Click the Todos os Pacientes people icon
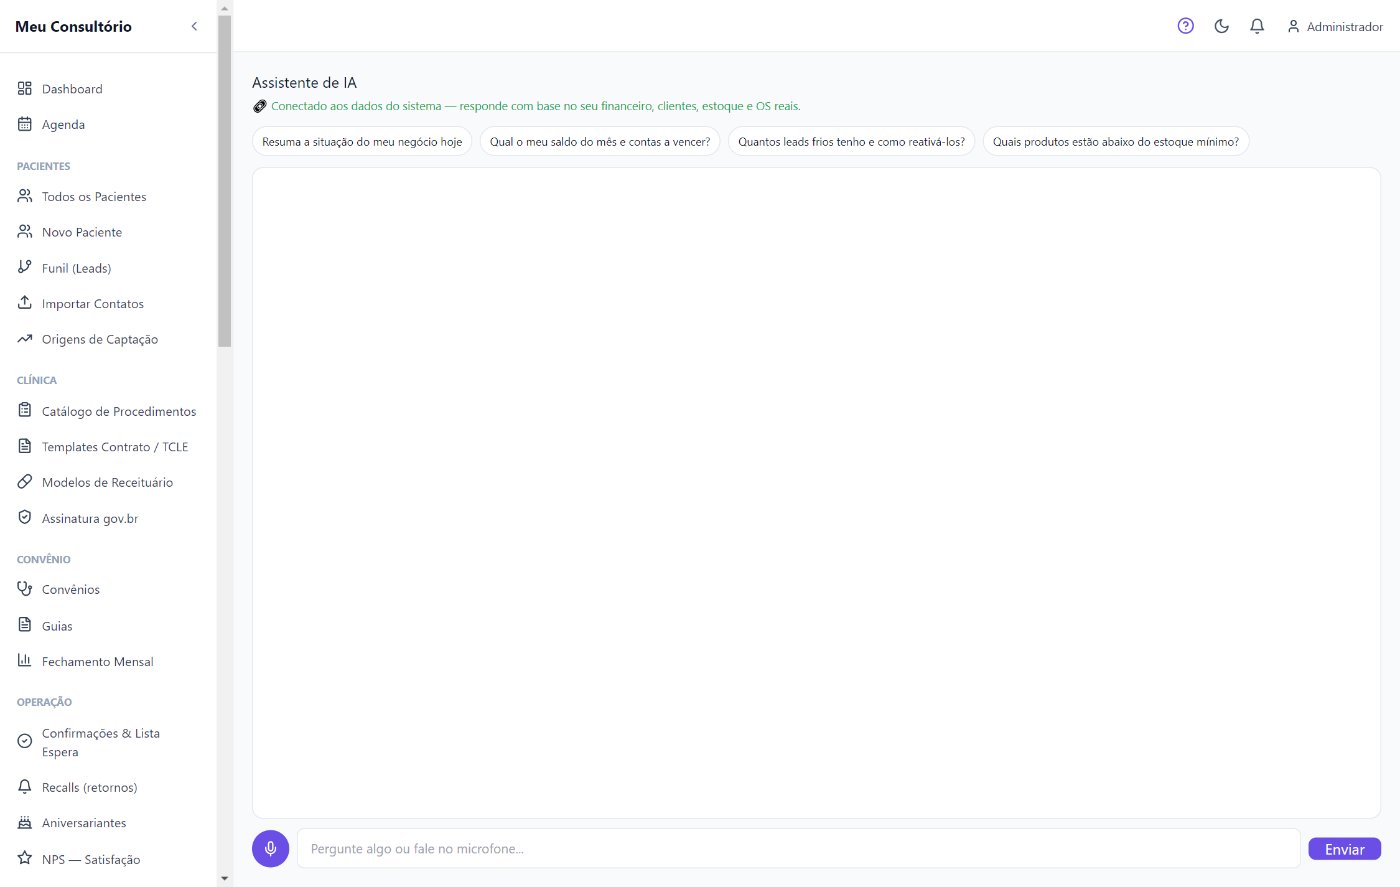 click(x=25, y=196)
